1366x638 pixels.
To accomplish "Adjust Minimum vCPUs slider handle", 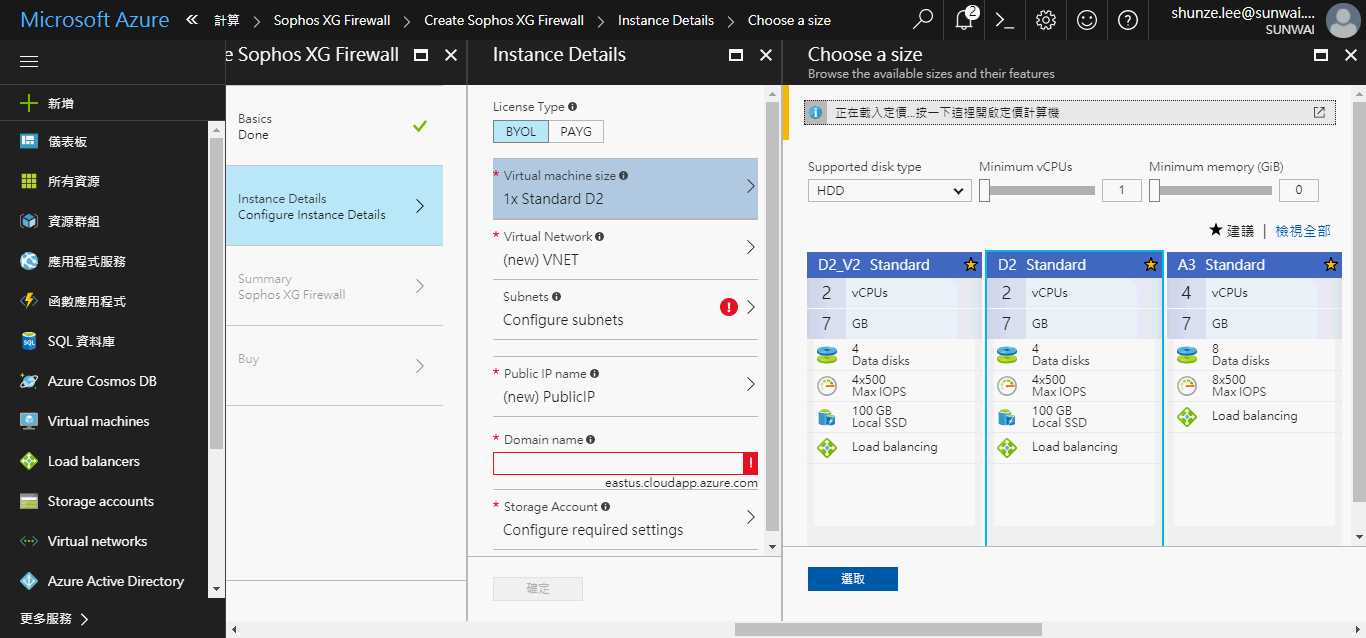I will 984,190.
